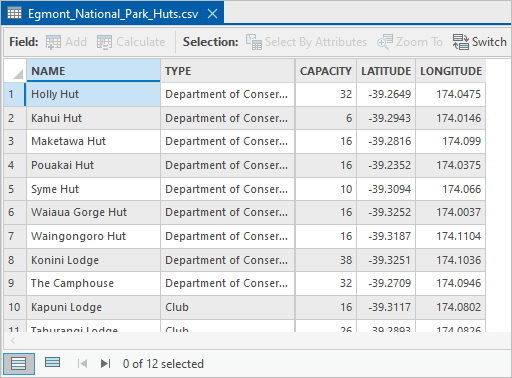Click longitude 174.0475 cell
This screenshot has width=512, height=378.
pos(451,94)
